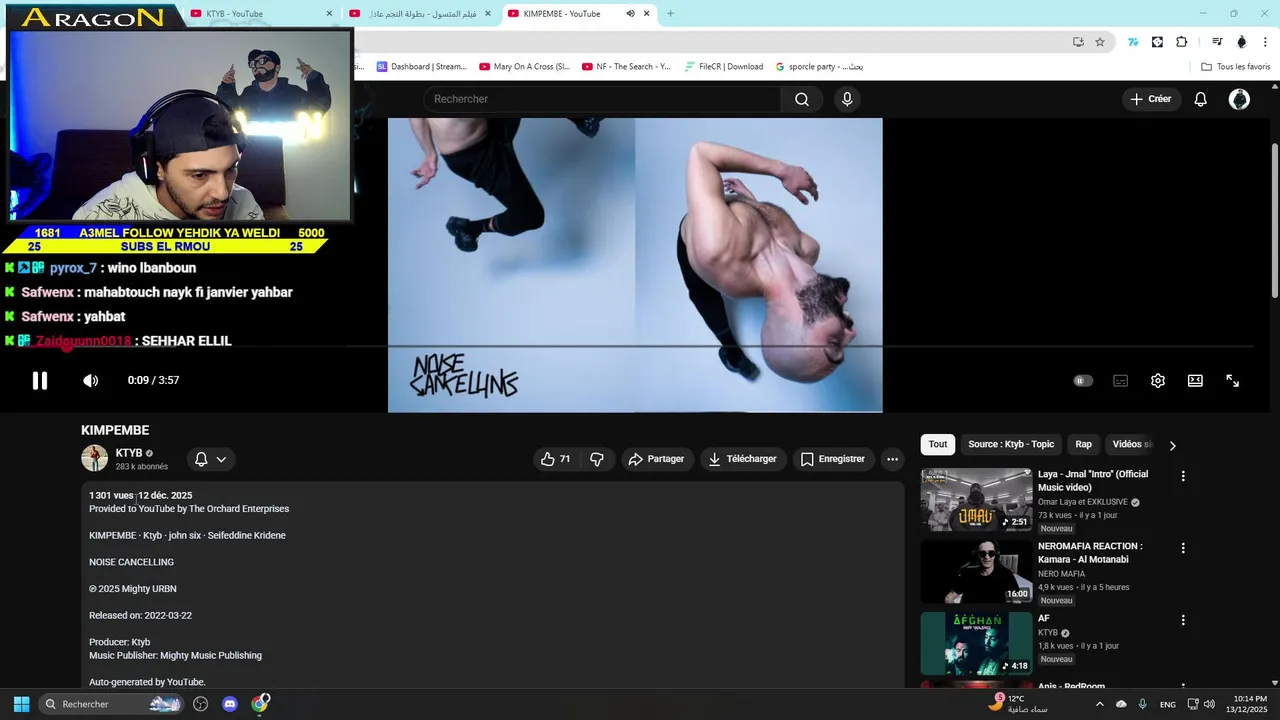Open the taskbar weather widget
This screenshot has width=1280, height=720.
[1018, 704]
